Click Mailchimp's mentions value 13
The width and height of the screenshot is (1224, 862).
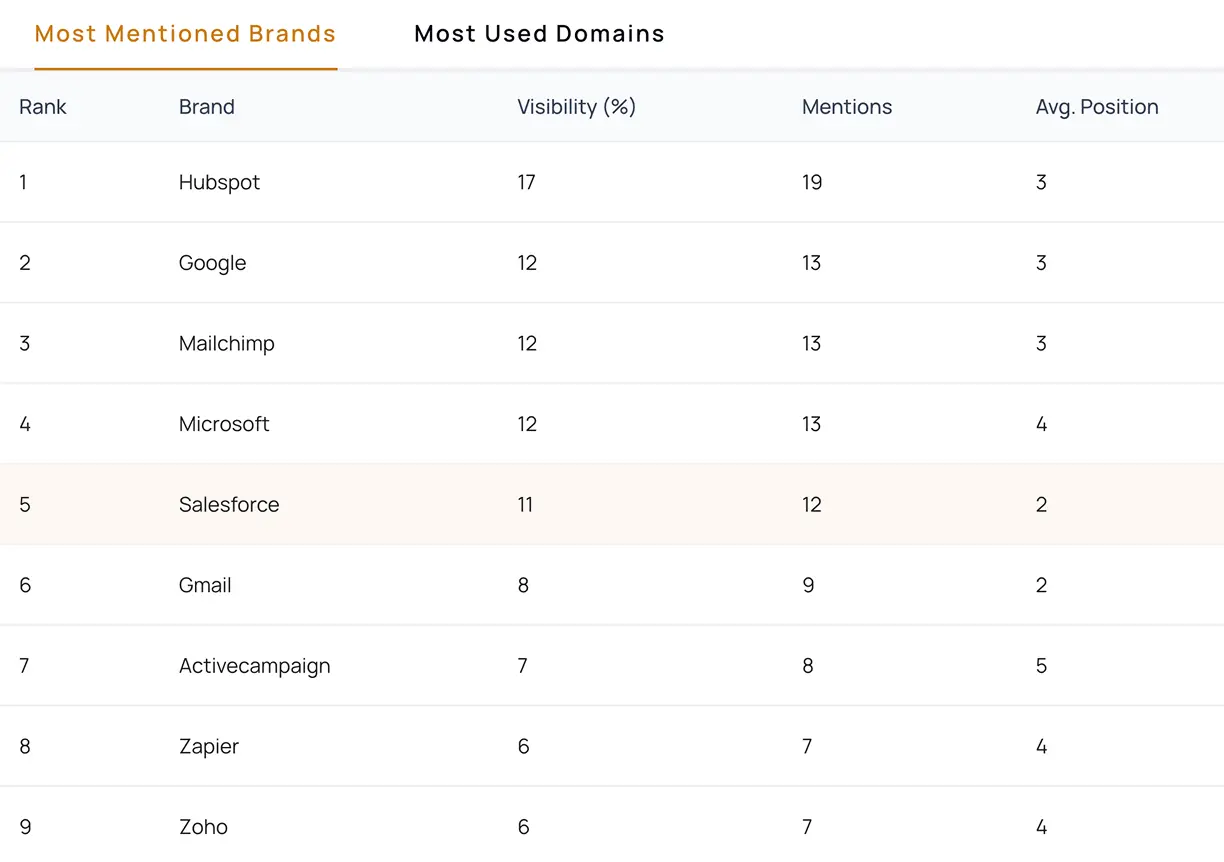point(812,343)
